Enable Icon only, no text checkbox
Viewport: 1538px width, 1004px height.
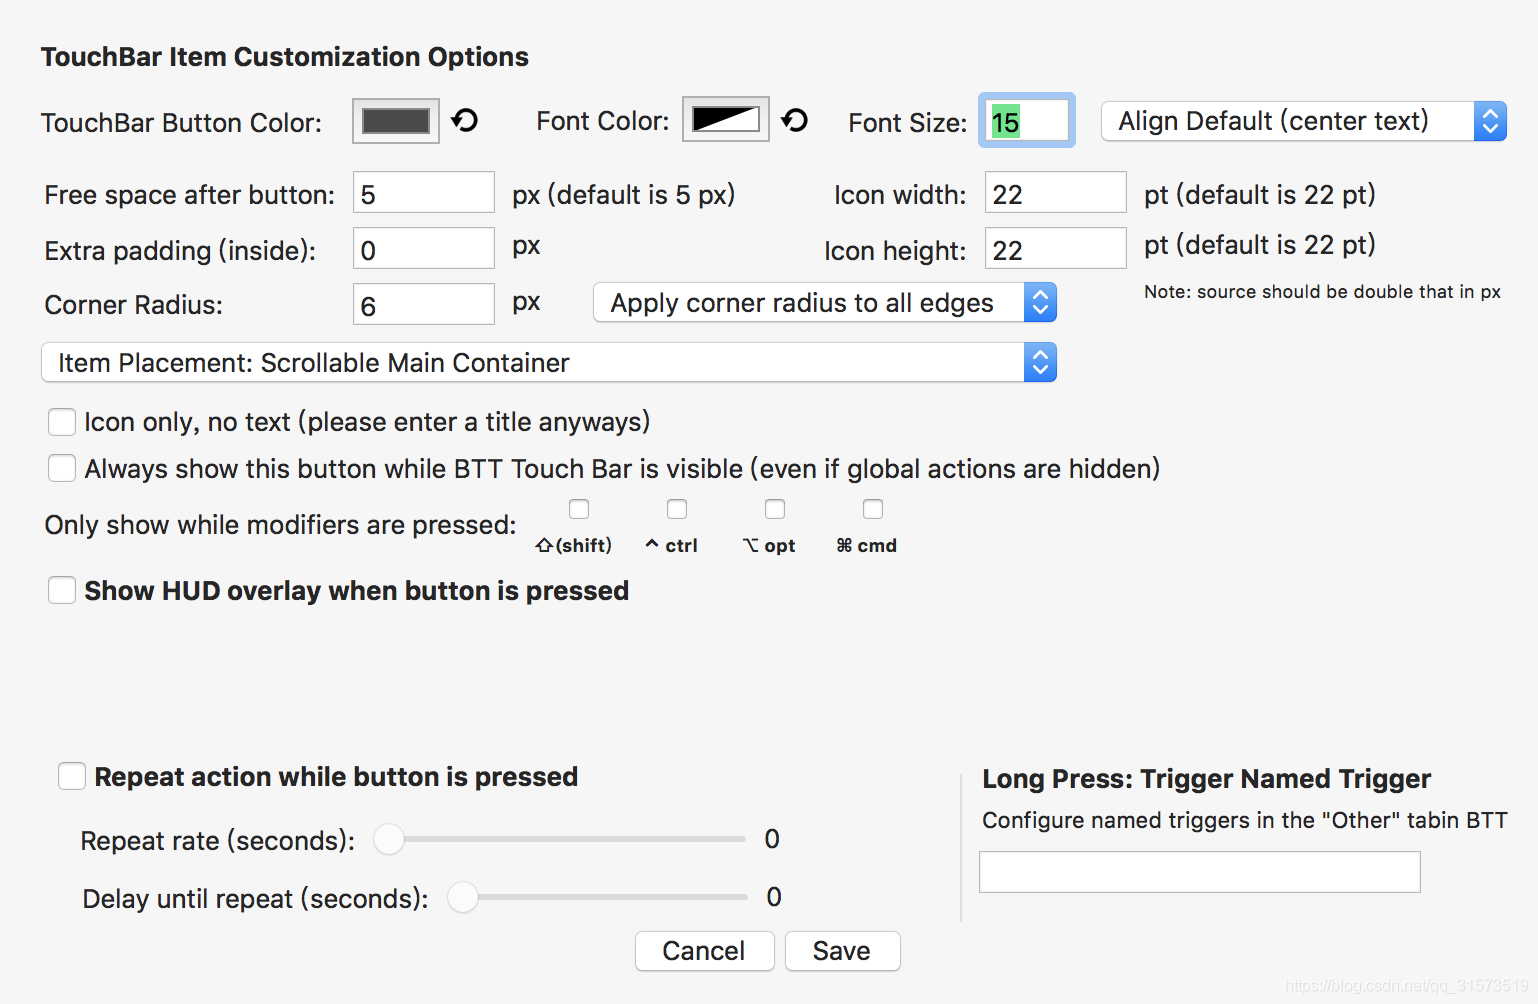62,422
